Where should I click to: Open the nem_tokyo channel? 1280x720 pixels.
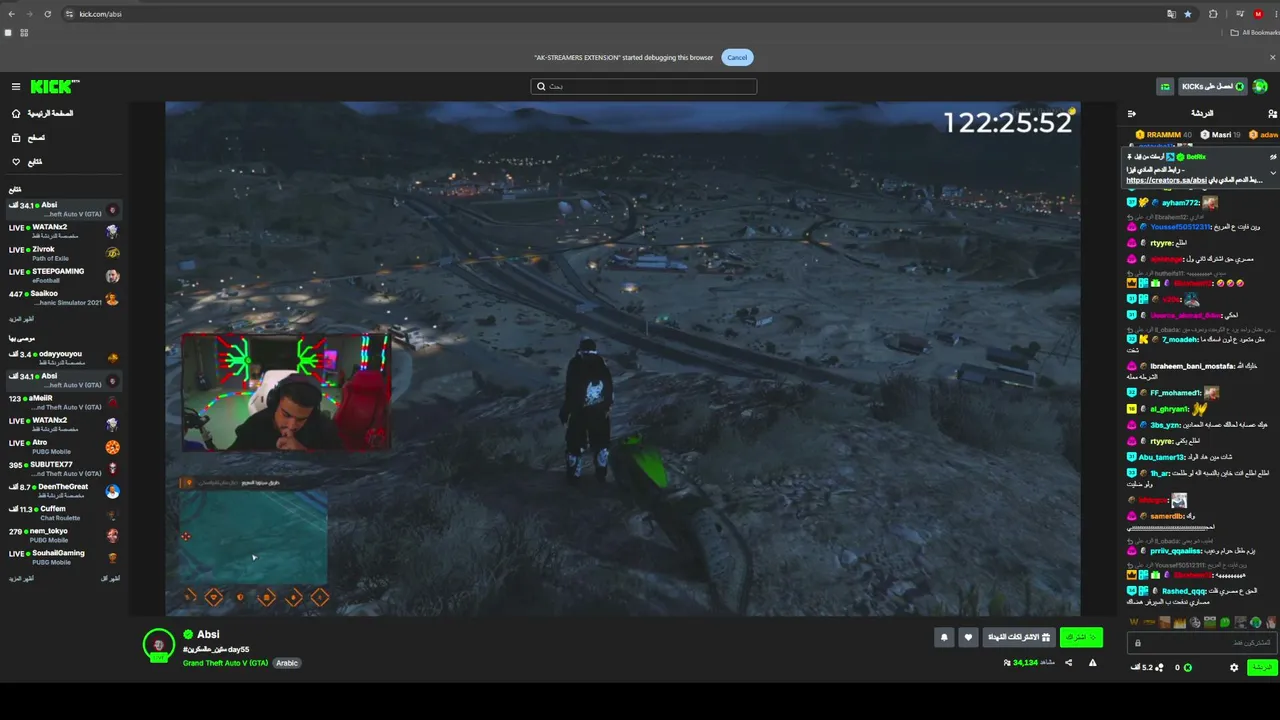[64, 535]
